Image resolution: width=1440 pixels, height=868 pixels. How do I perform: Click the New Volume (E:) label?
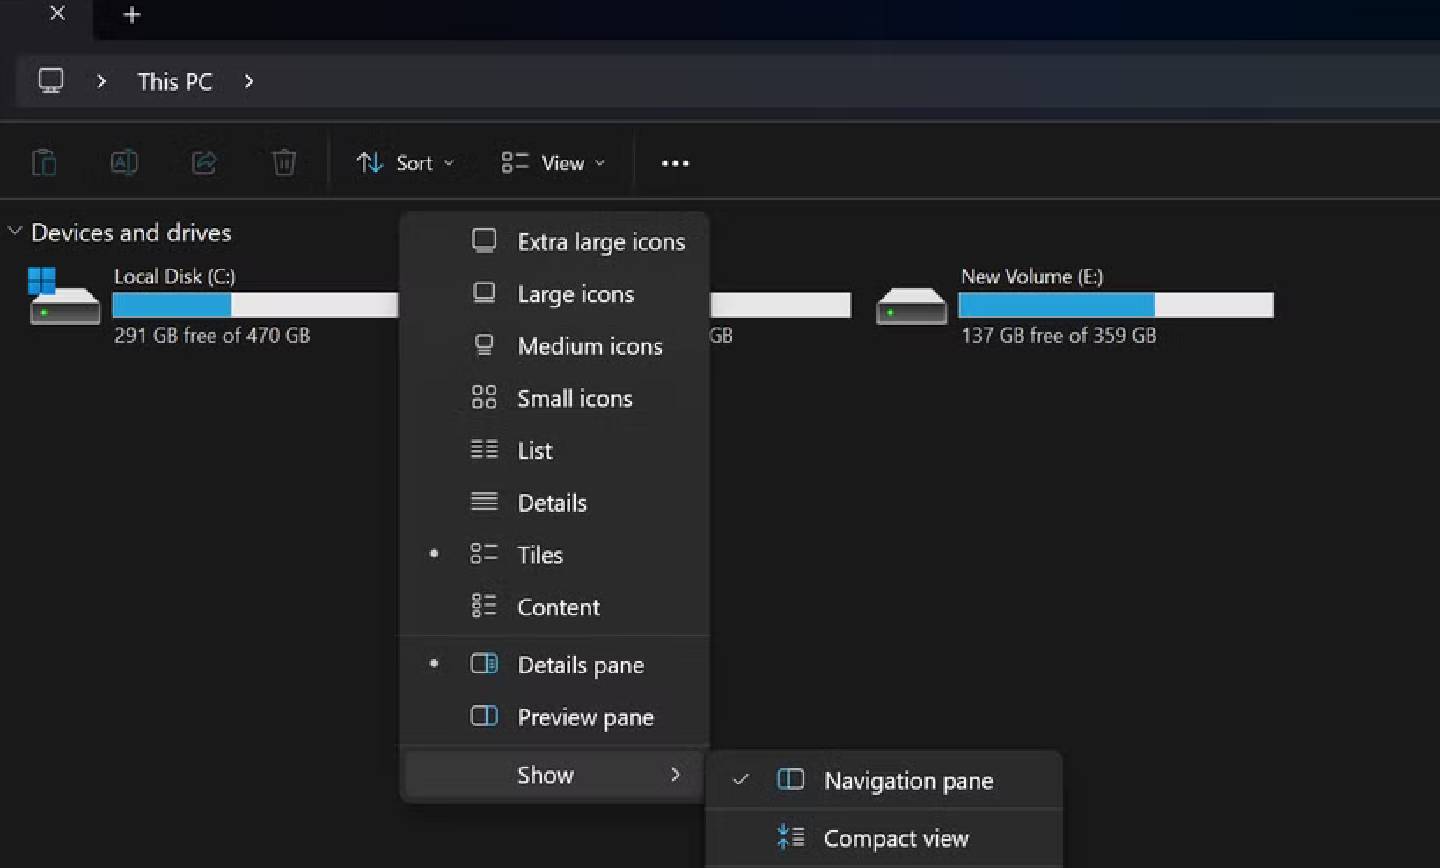[x=1032, y=276]
